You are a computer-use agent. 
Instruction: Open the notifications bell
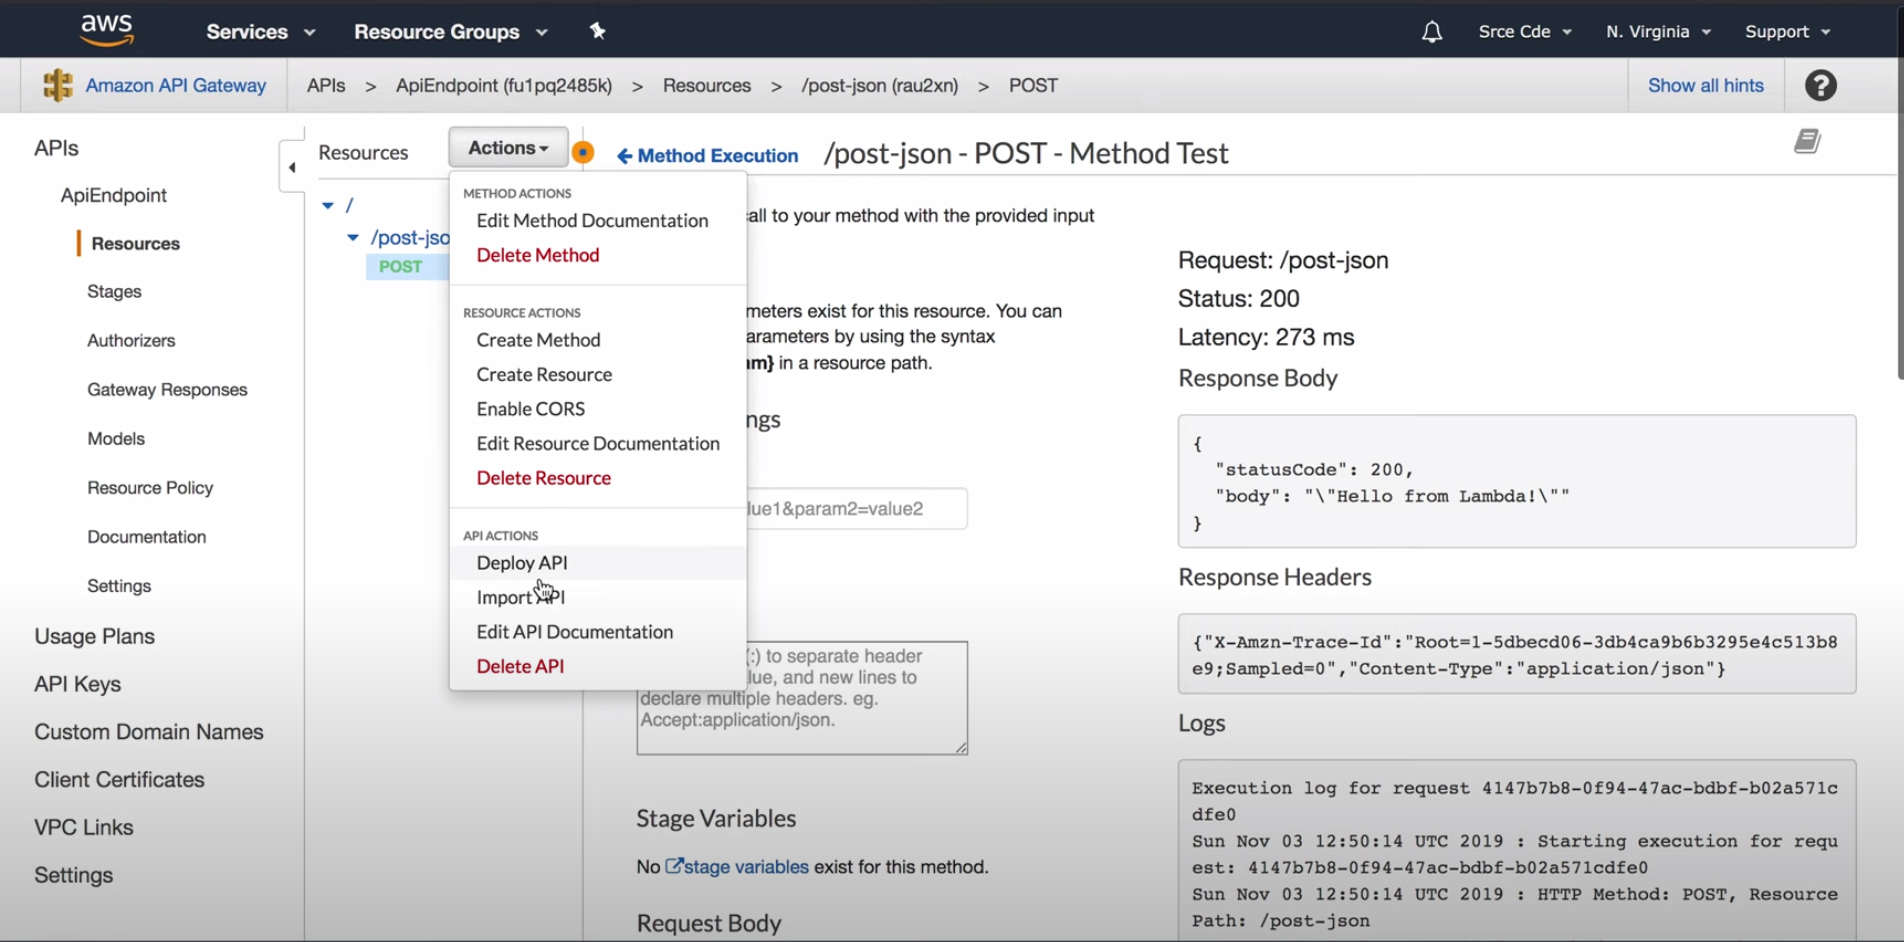point(1432,32)
